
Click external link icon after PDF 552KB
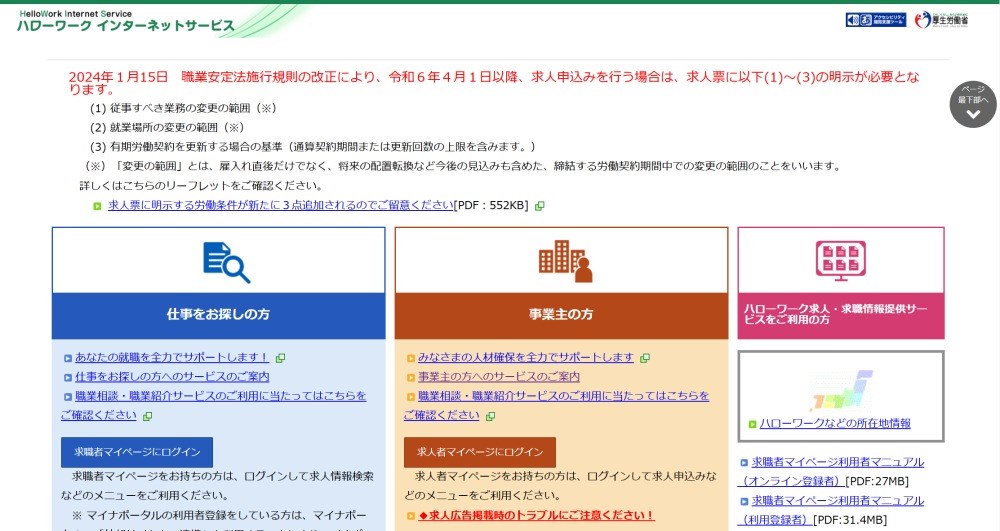[x=540, y=206]
